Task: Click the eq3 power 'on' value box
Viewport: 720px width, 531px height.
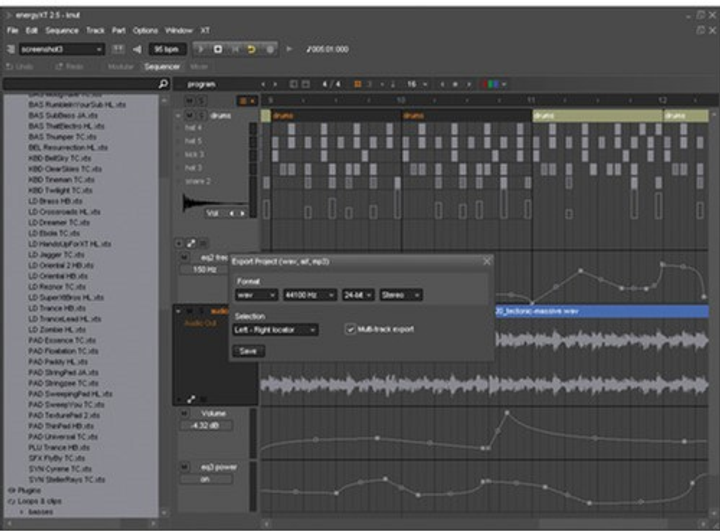Action: pyautogui.click(x=205, y=479)
